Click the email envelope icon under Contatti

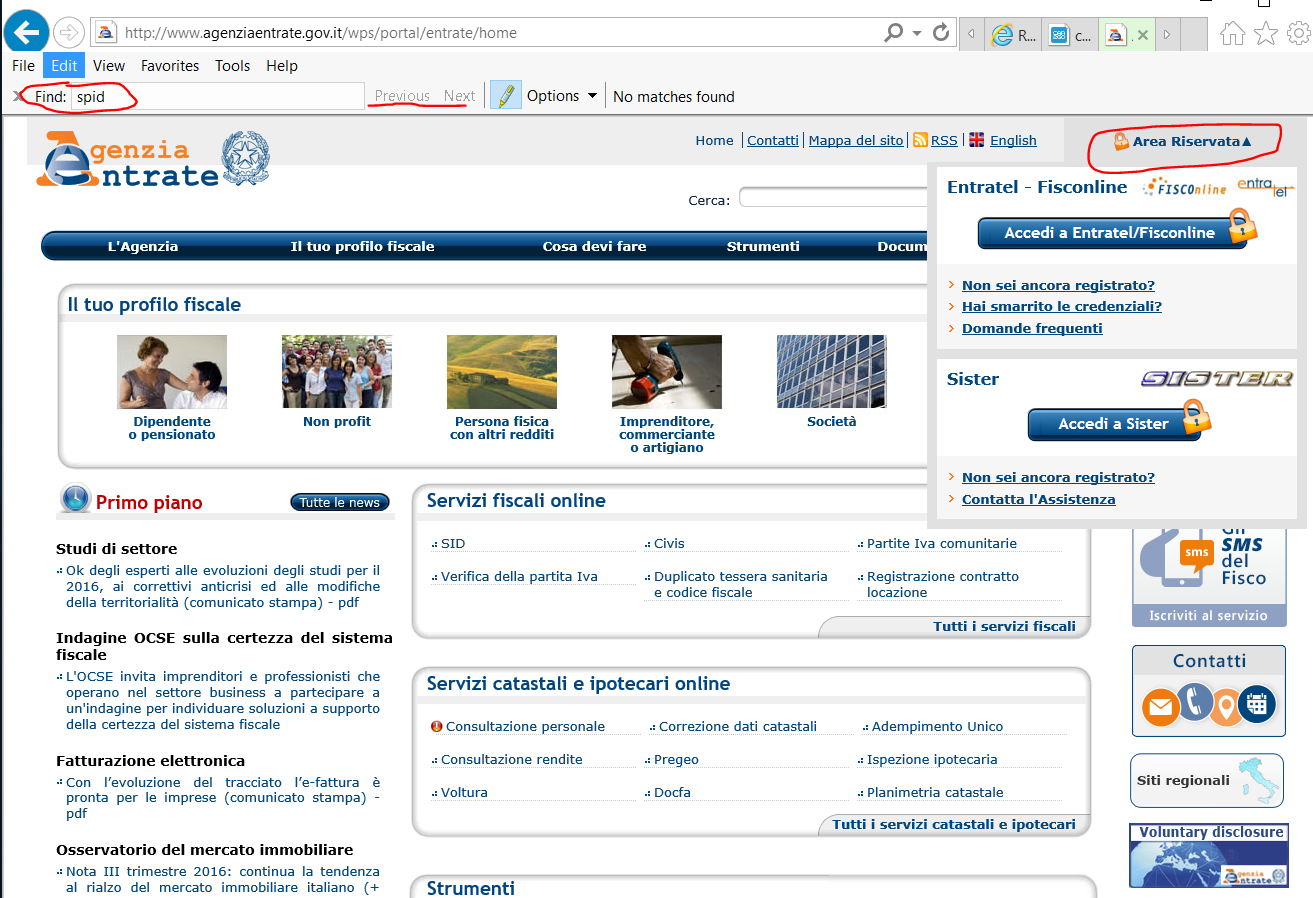pyautogui.click(x=1161, y=708)
